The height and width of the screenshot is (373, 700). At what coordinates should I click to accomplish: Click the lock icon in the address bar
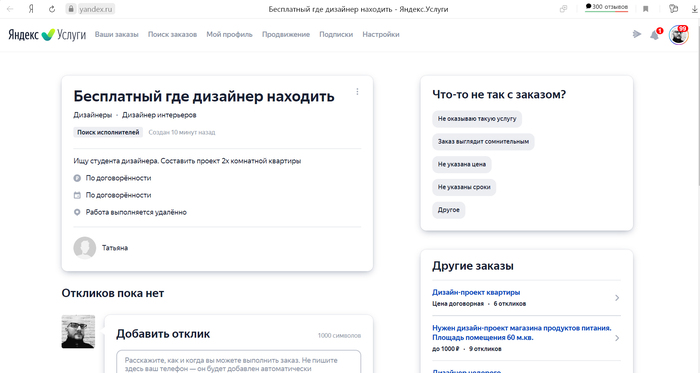point(71,9)
